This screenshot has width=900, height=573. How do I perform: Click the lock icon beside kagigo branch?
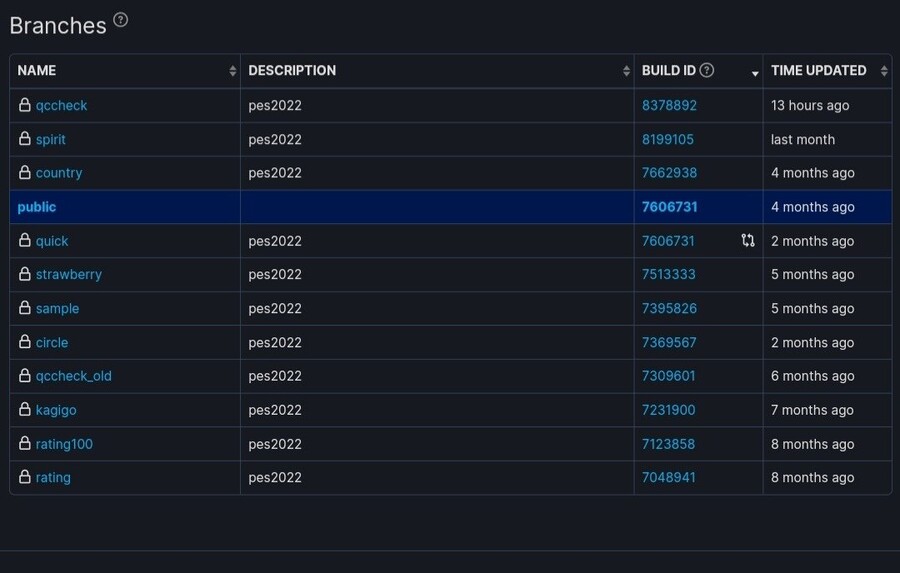pos(25,410)
